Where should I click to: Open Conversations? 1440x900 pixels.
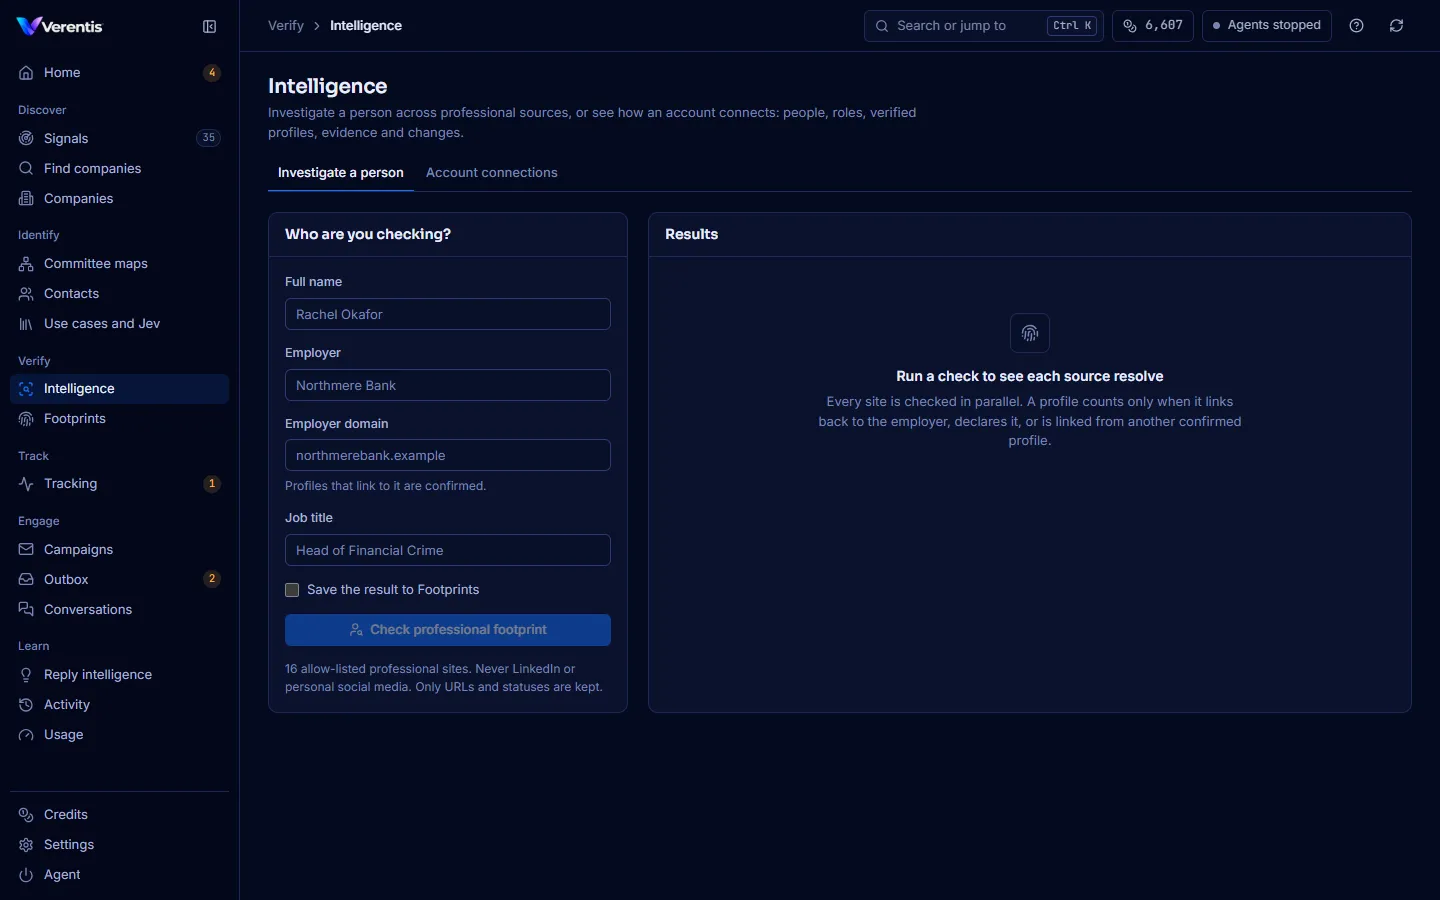(x=119, y=609)
